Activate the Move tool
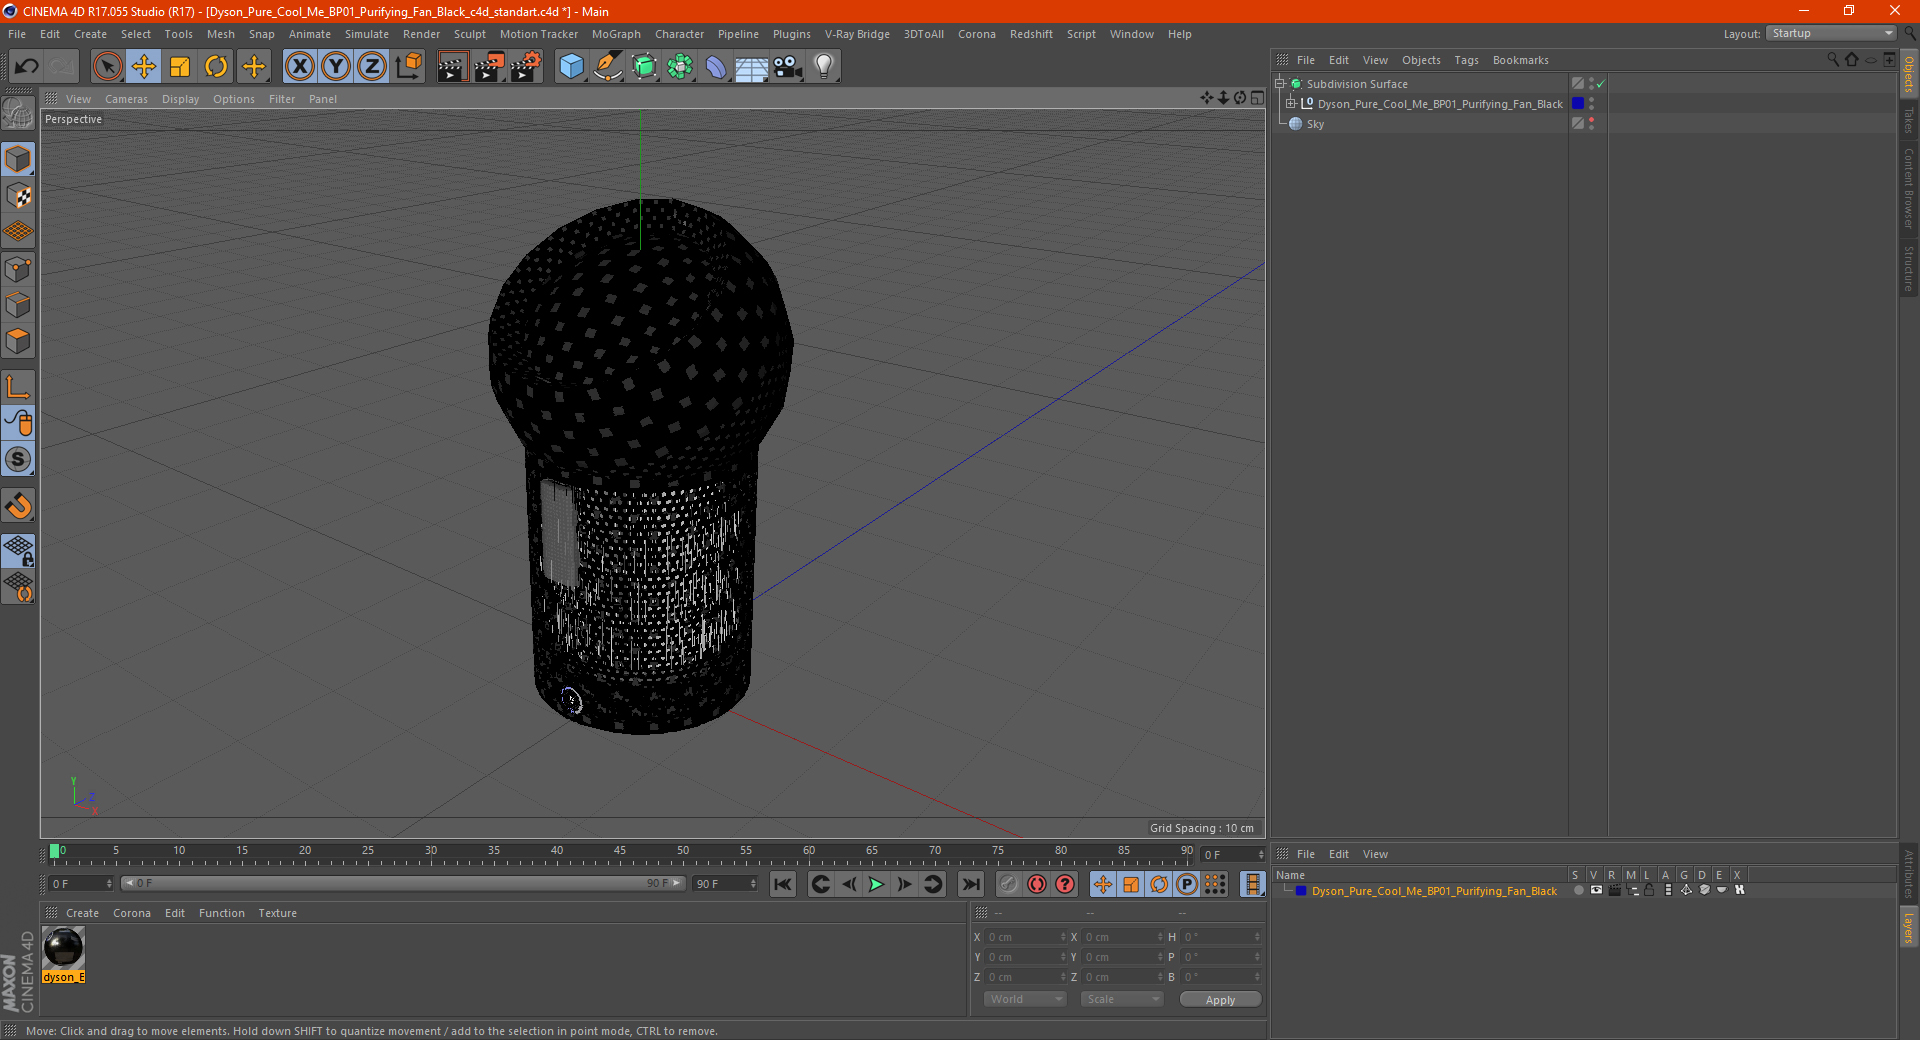The image size is (1920, 1040). [144, 67]
